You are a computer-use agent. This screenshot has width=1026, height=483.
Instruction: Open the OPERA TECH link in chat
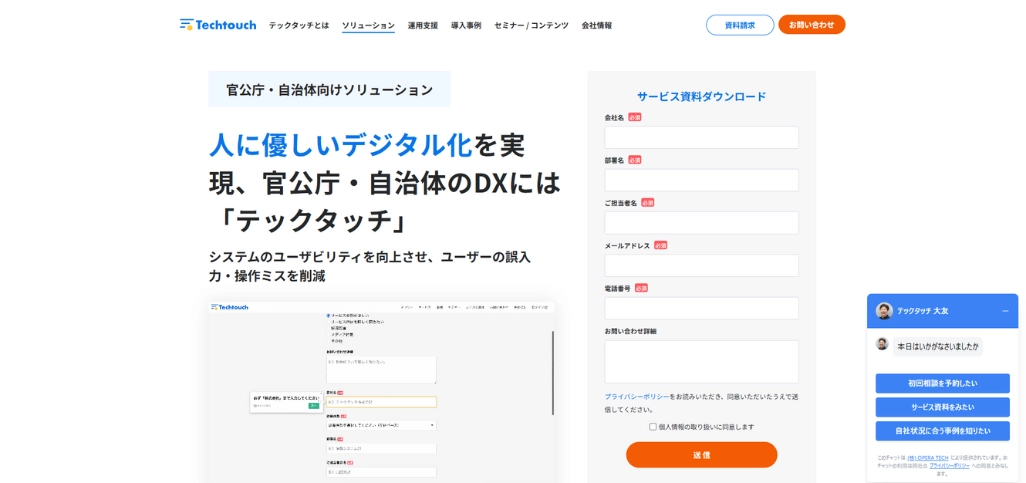coord(928,457)
